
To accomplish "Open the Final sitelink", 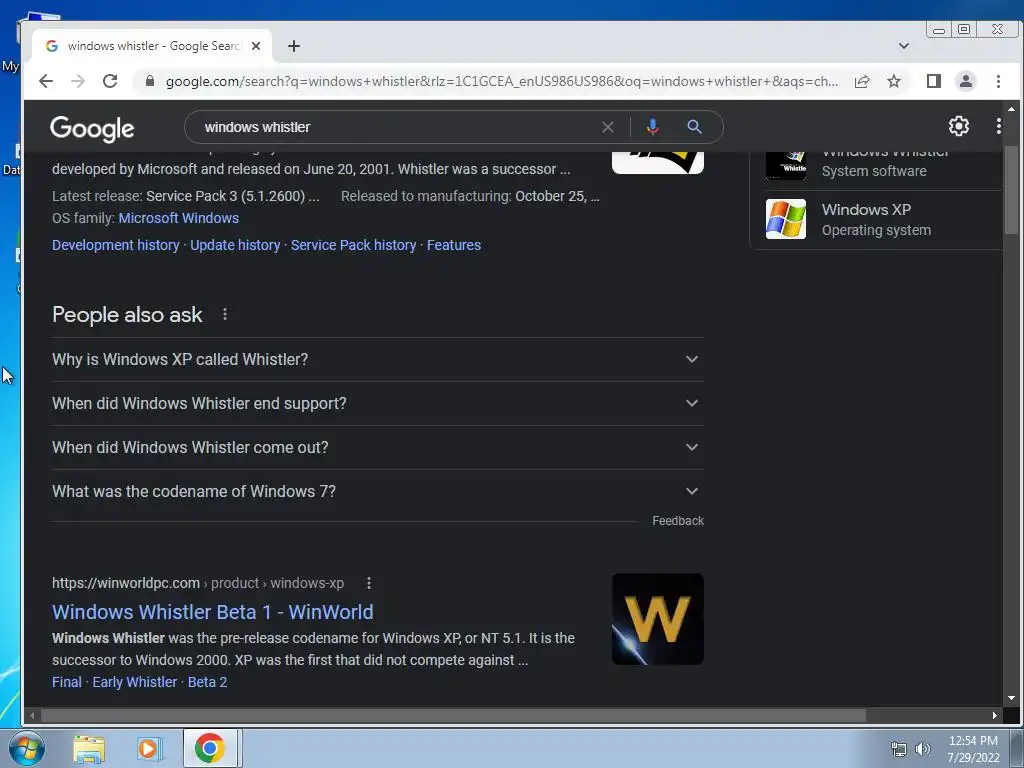I will point(67,682).
